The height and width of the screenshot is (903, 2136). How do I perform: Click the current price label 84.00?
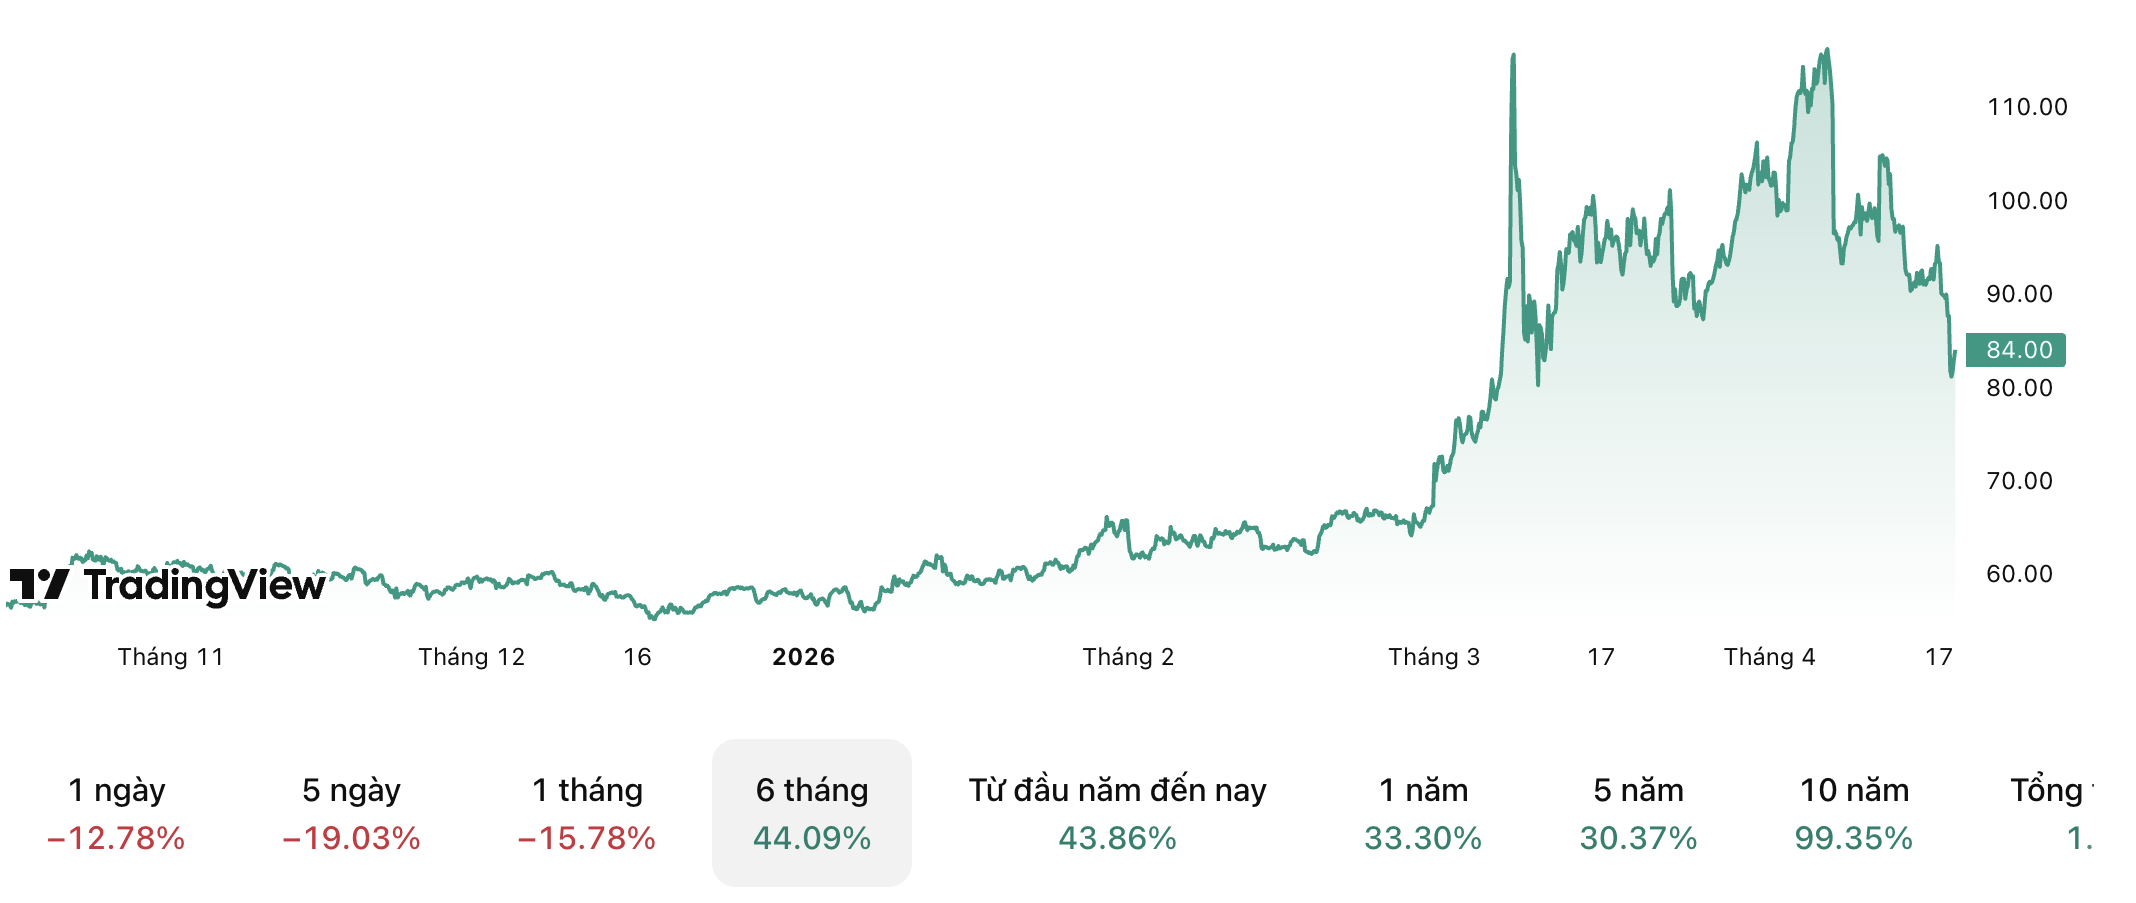pyautogui.click(x=2017, y=350)
